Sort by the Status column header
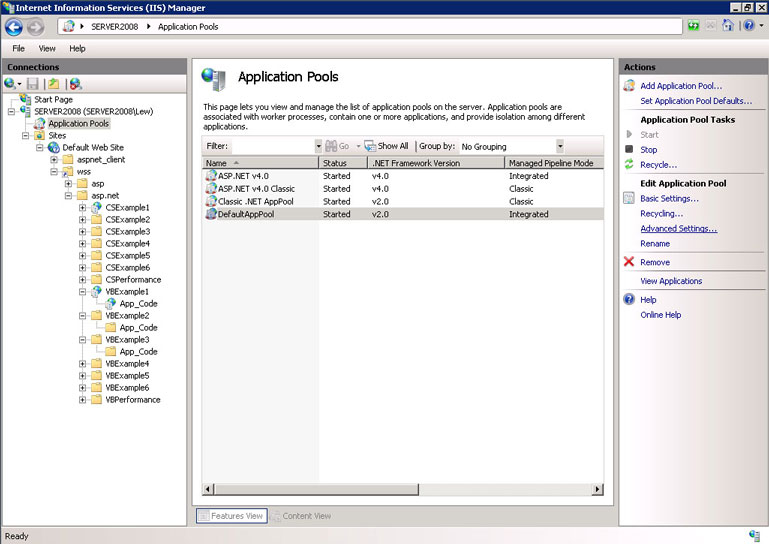This screenshot has height=544, width=769. 343,163
